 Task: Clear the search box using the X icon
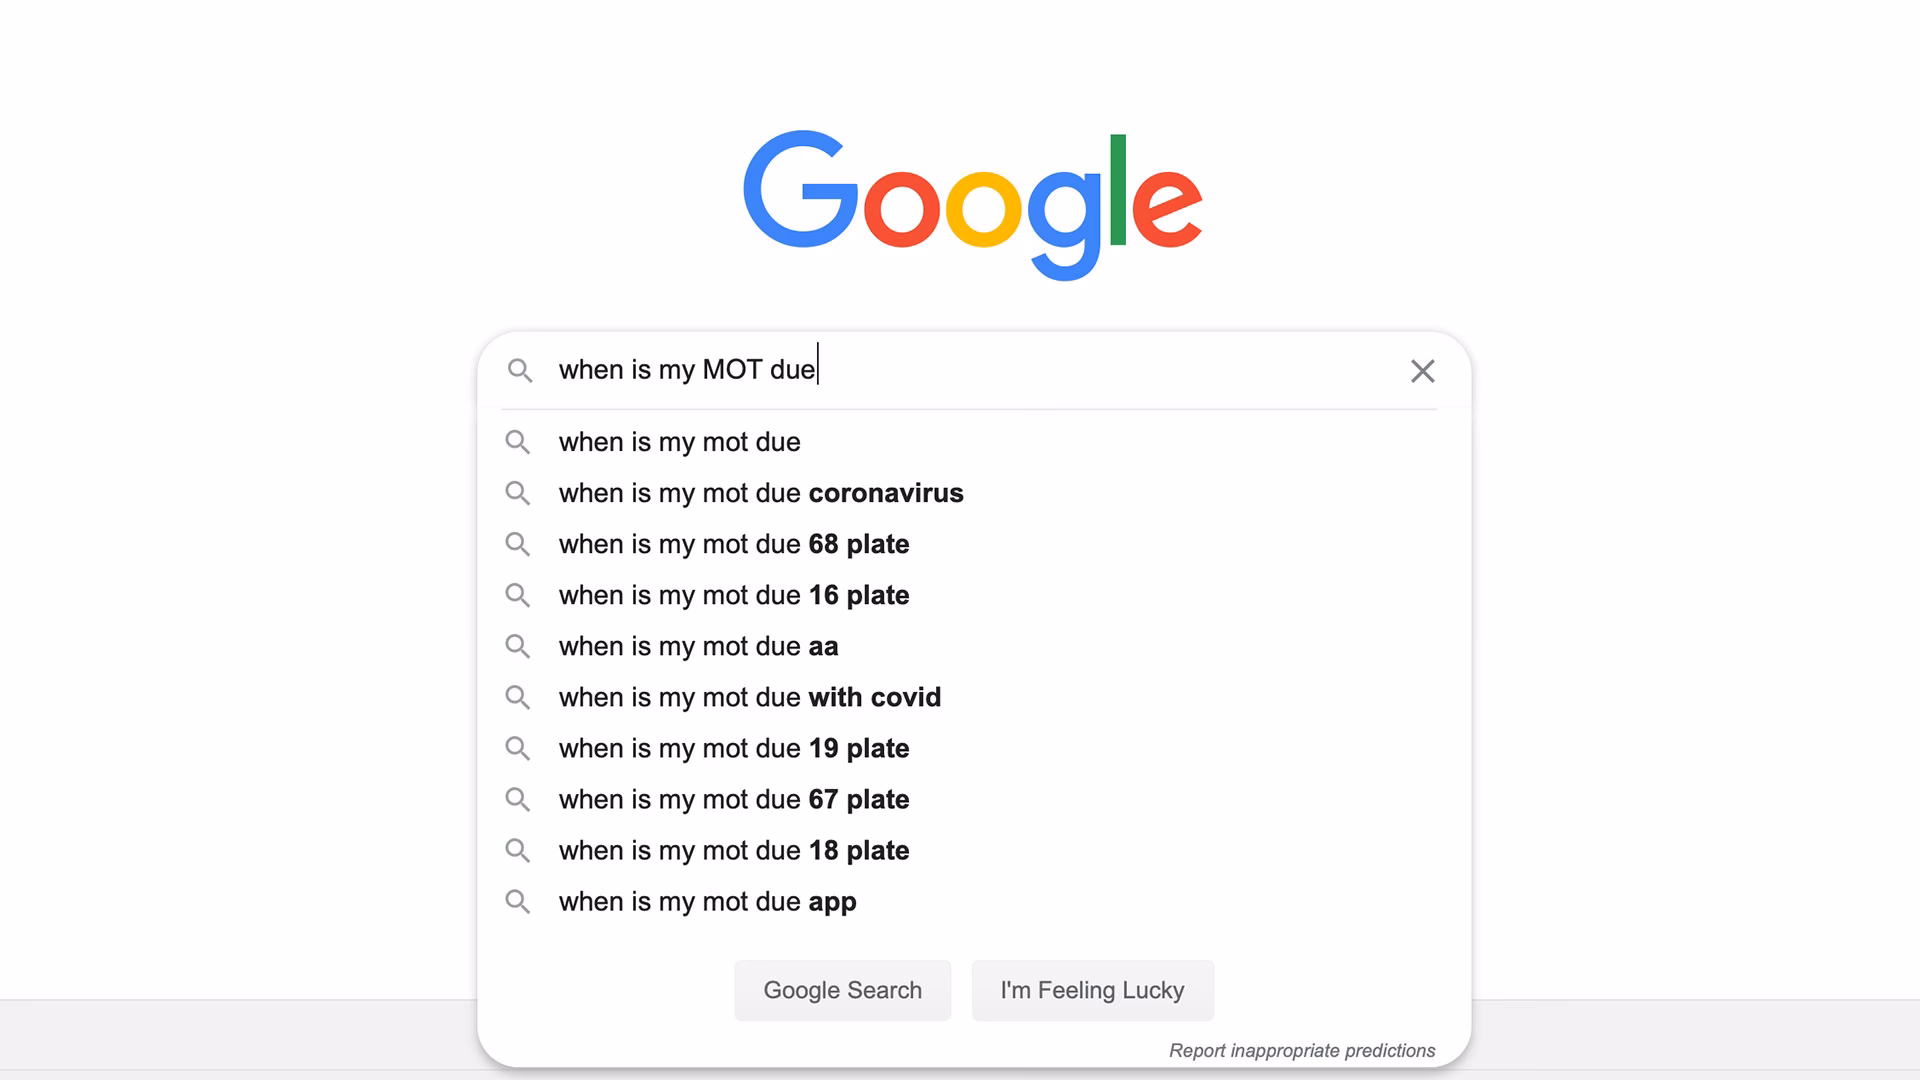(1422, 371)
